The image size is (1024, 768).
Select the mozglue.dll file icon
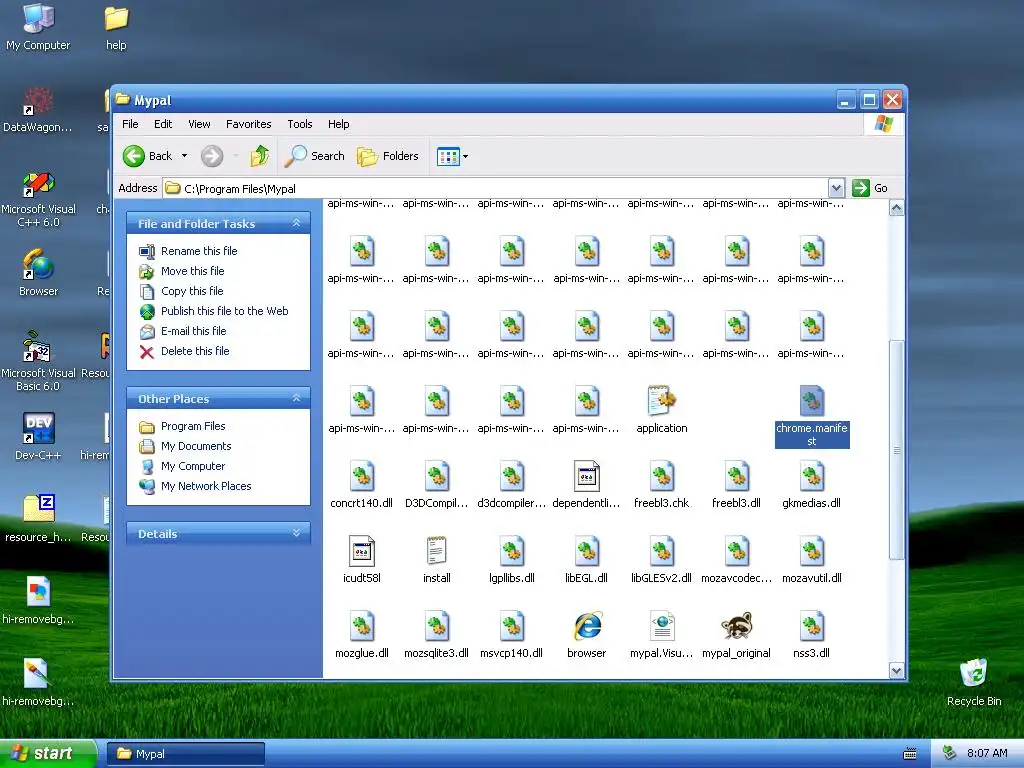pos(362,627)
